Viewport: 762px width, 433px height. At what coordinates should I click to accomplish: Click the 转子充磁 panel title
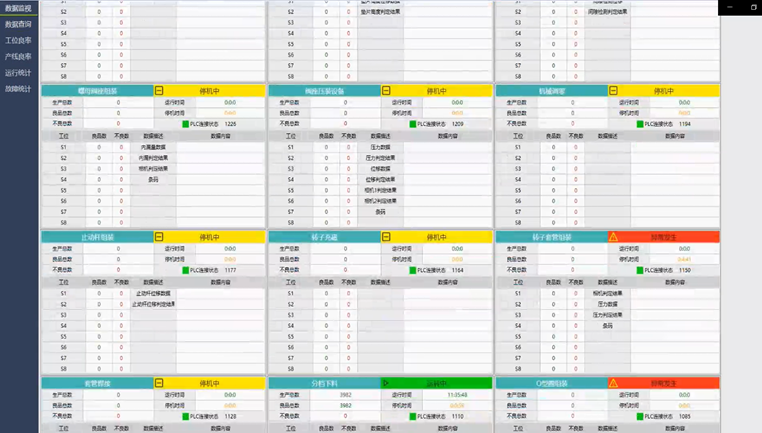tap(325, 237)
